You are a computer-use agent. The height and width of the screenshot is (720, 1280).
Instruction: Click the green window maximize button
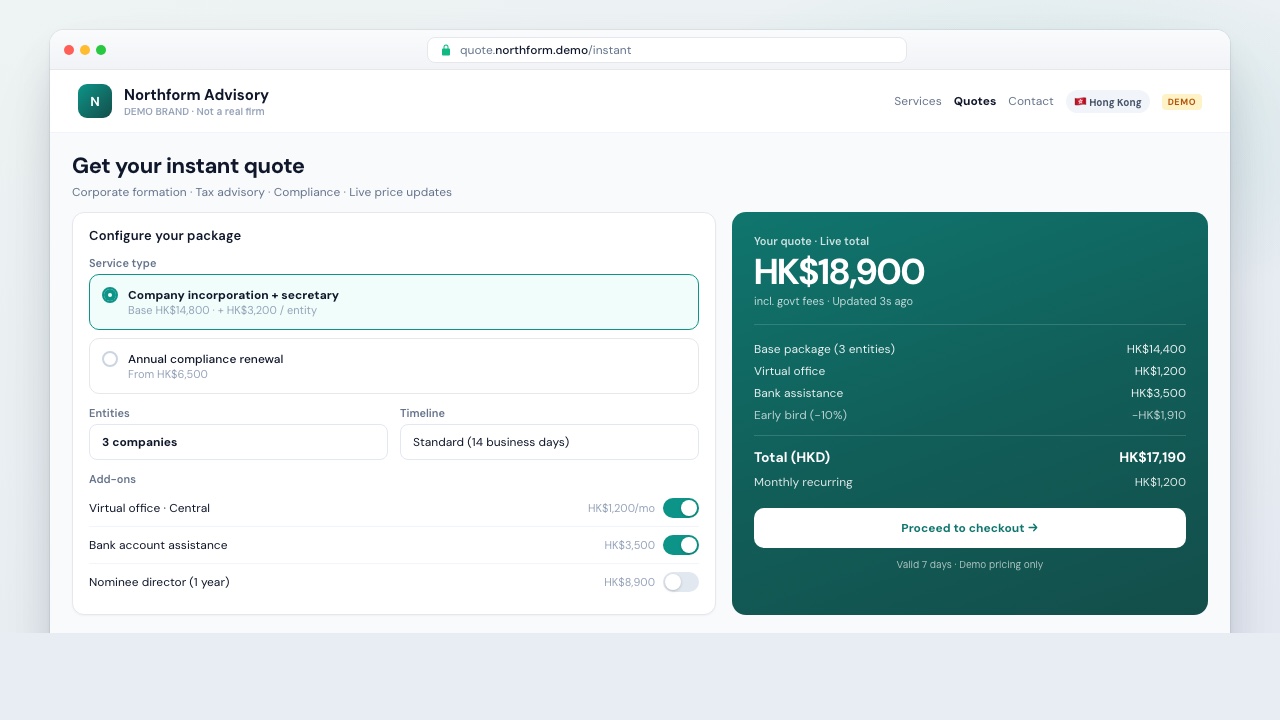click(x=101, y=50)
